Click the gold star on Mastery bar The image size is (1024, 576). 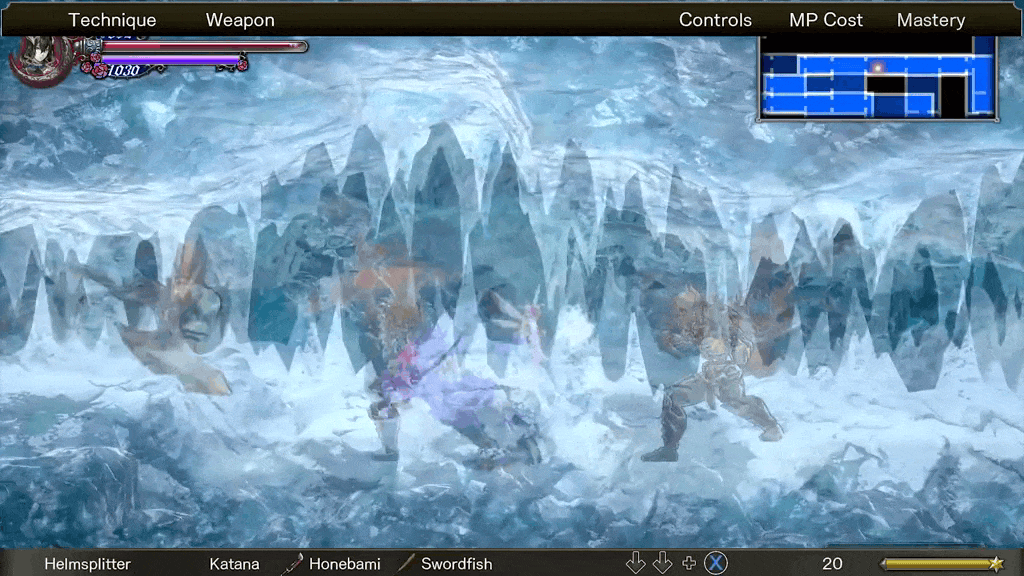tap(996, 563)
